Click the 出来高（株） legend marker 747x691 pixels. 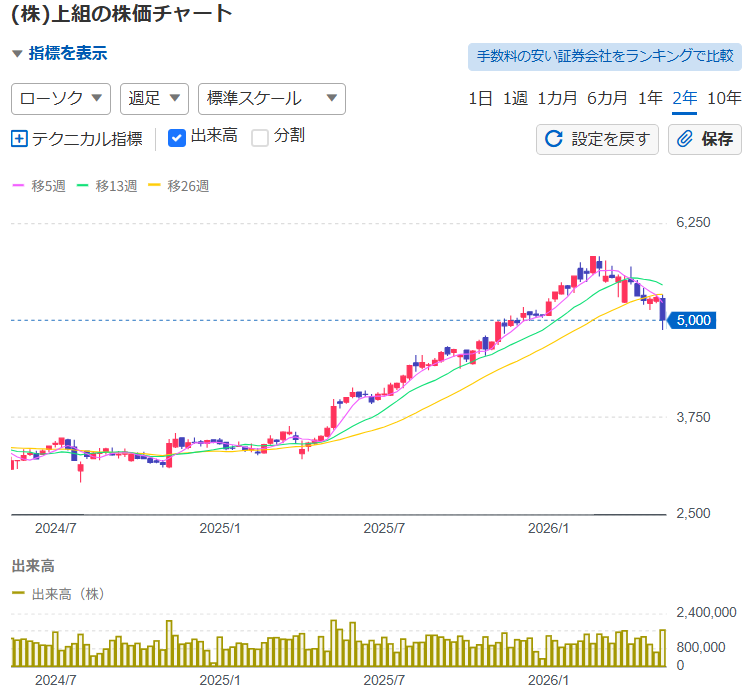(x=18, y=593)
